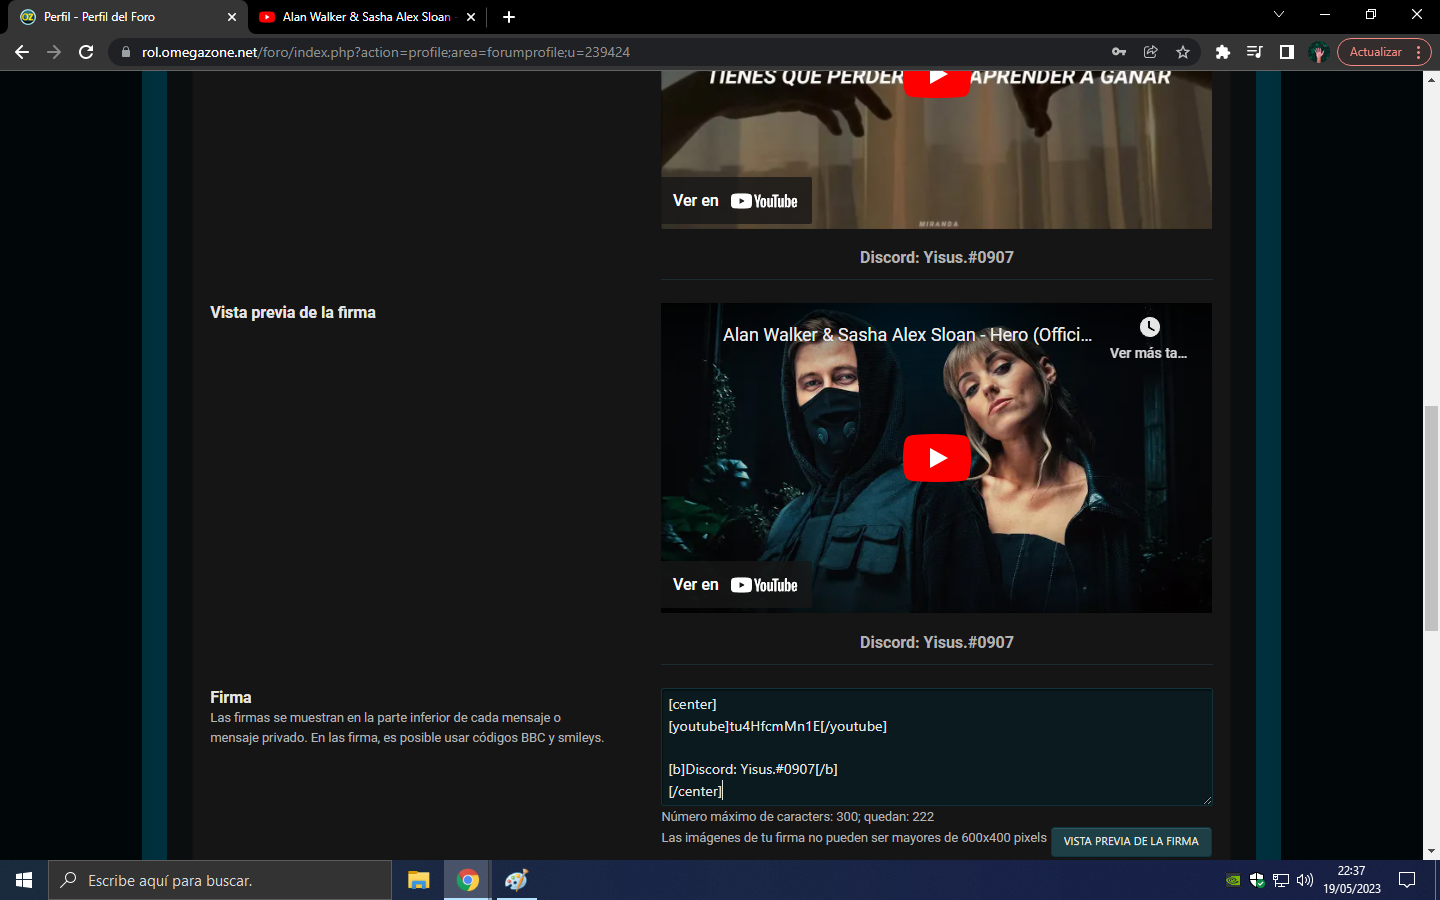Open the paint app on the taskbar

click(516, 880)
